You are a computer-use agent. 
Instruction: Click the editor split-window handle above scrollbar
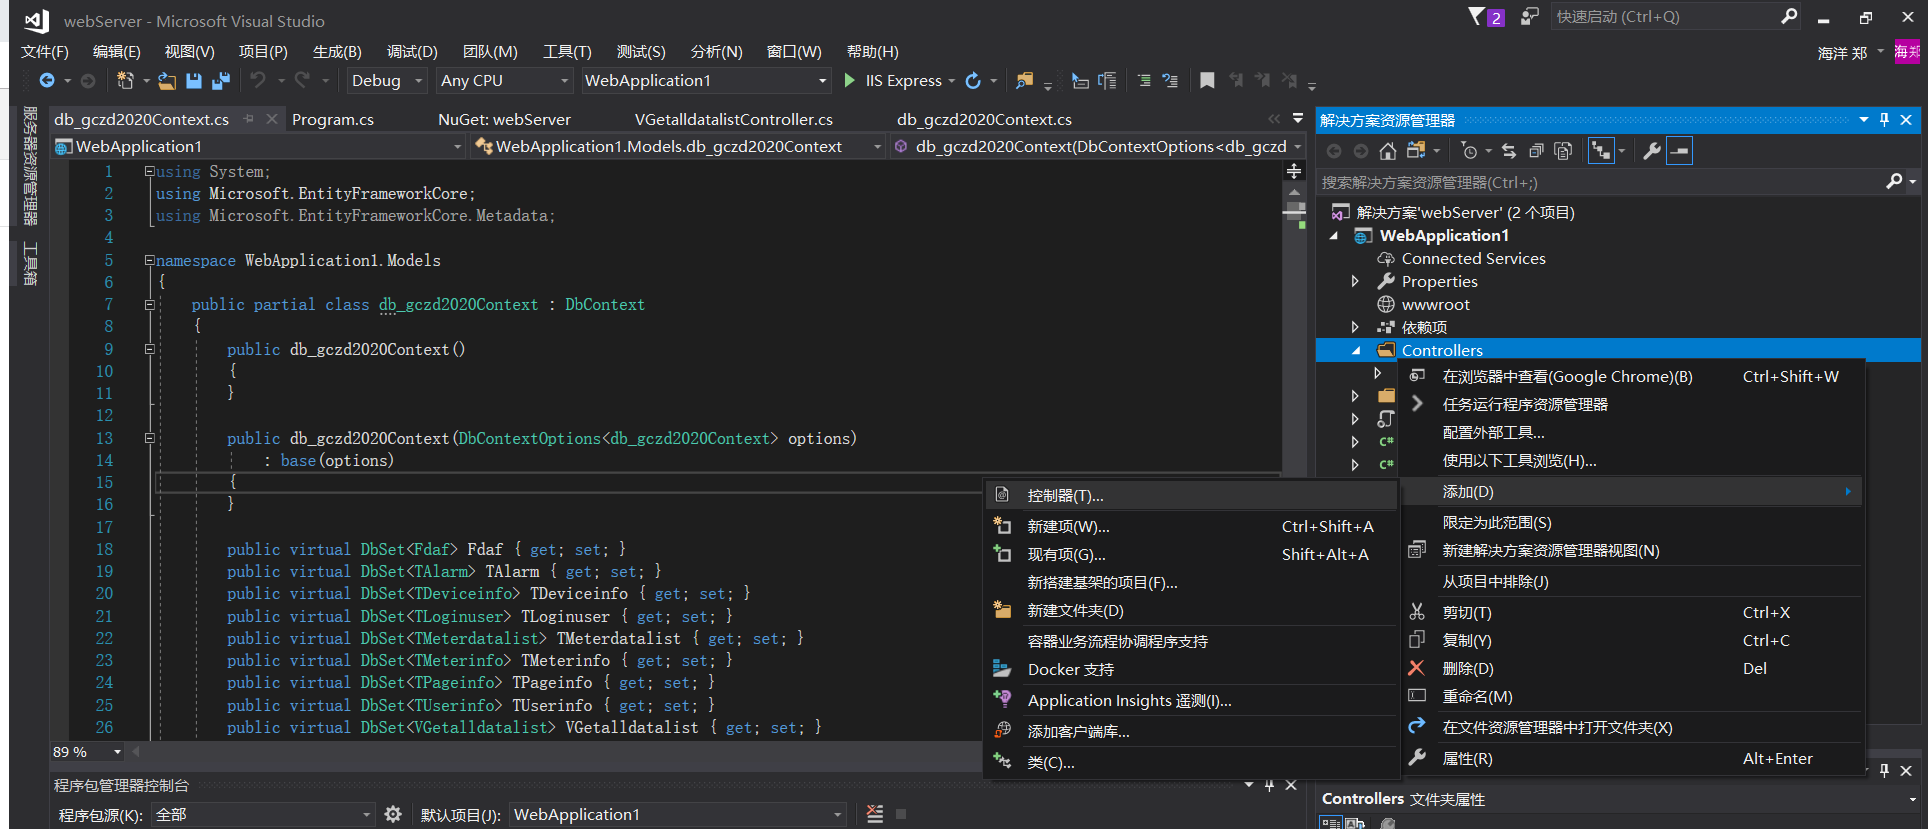[x=1295, y=171]
